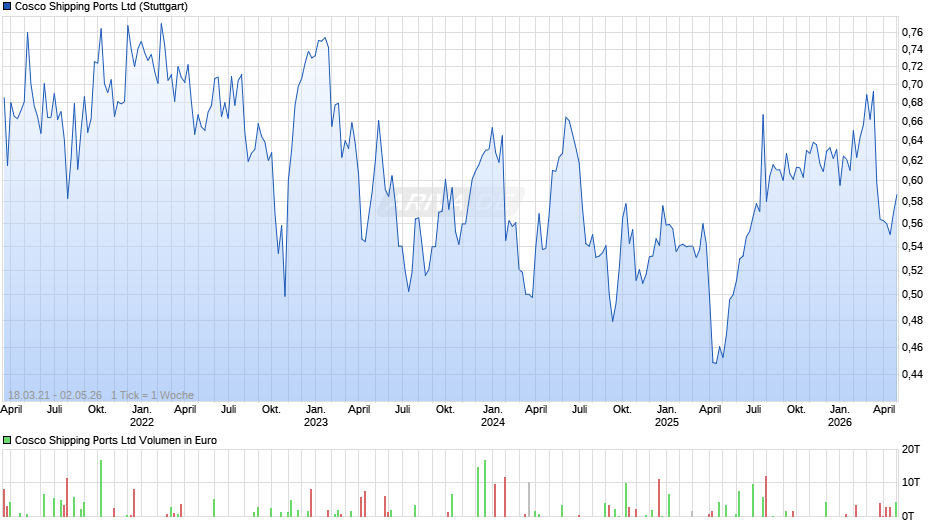Screen dimensions: 940x526
Task: Click the 2026 year label on time axis
Action: click(x=840, y=422)
